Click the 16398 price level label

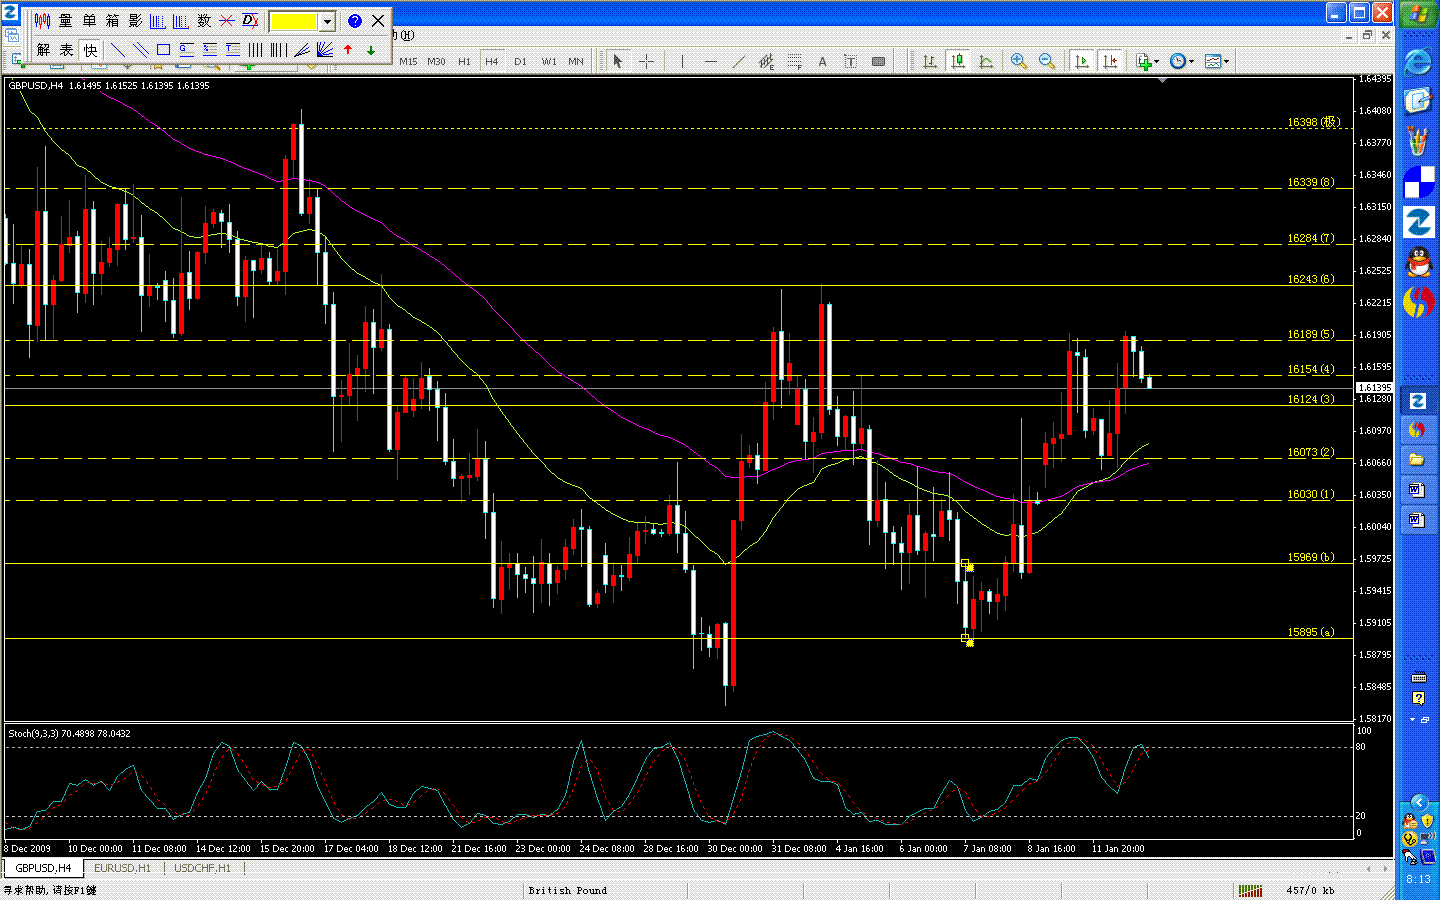(1312, 122)
